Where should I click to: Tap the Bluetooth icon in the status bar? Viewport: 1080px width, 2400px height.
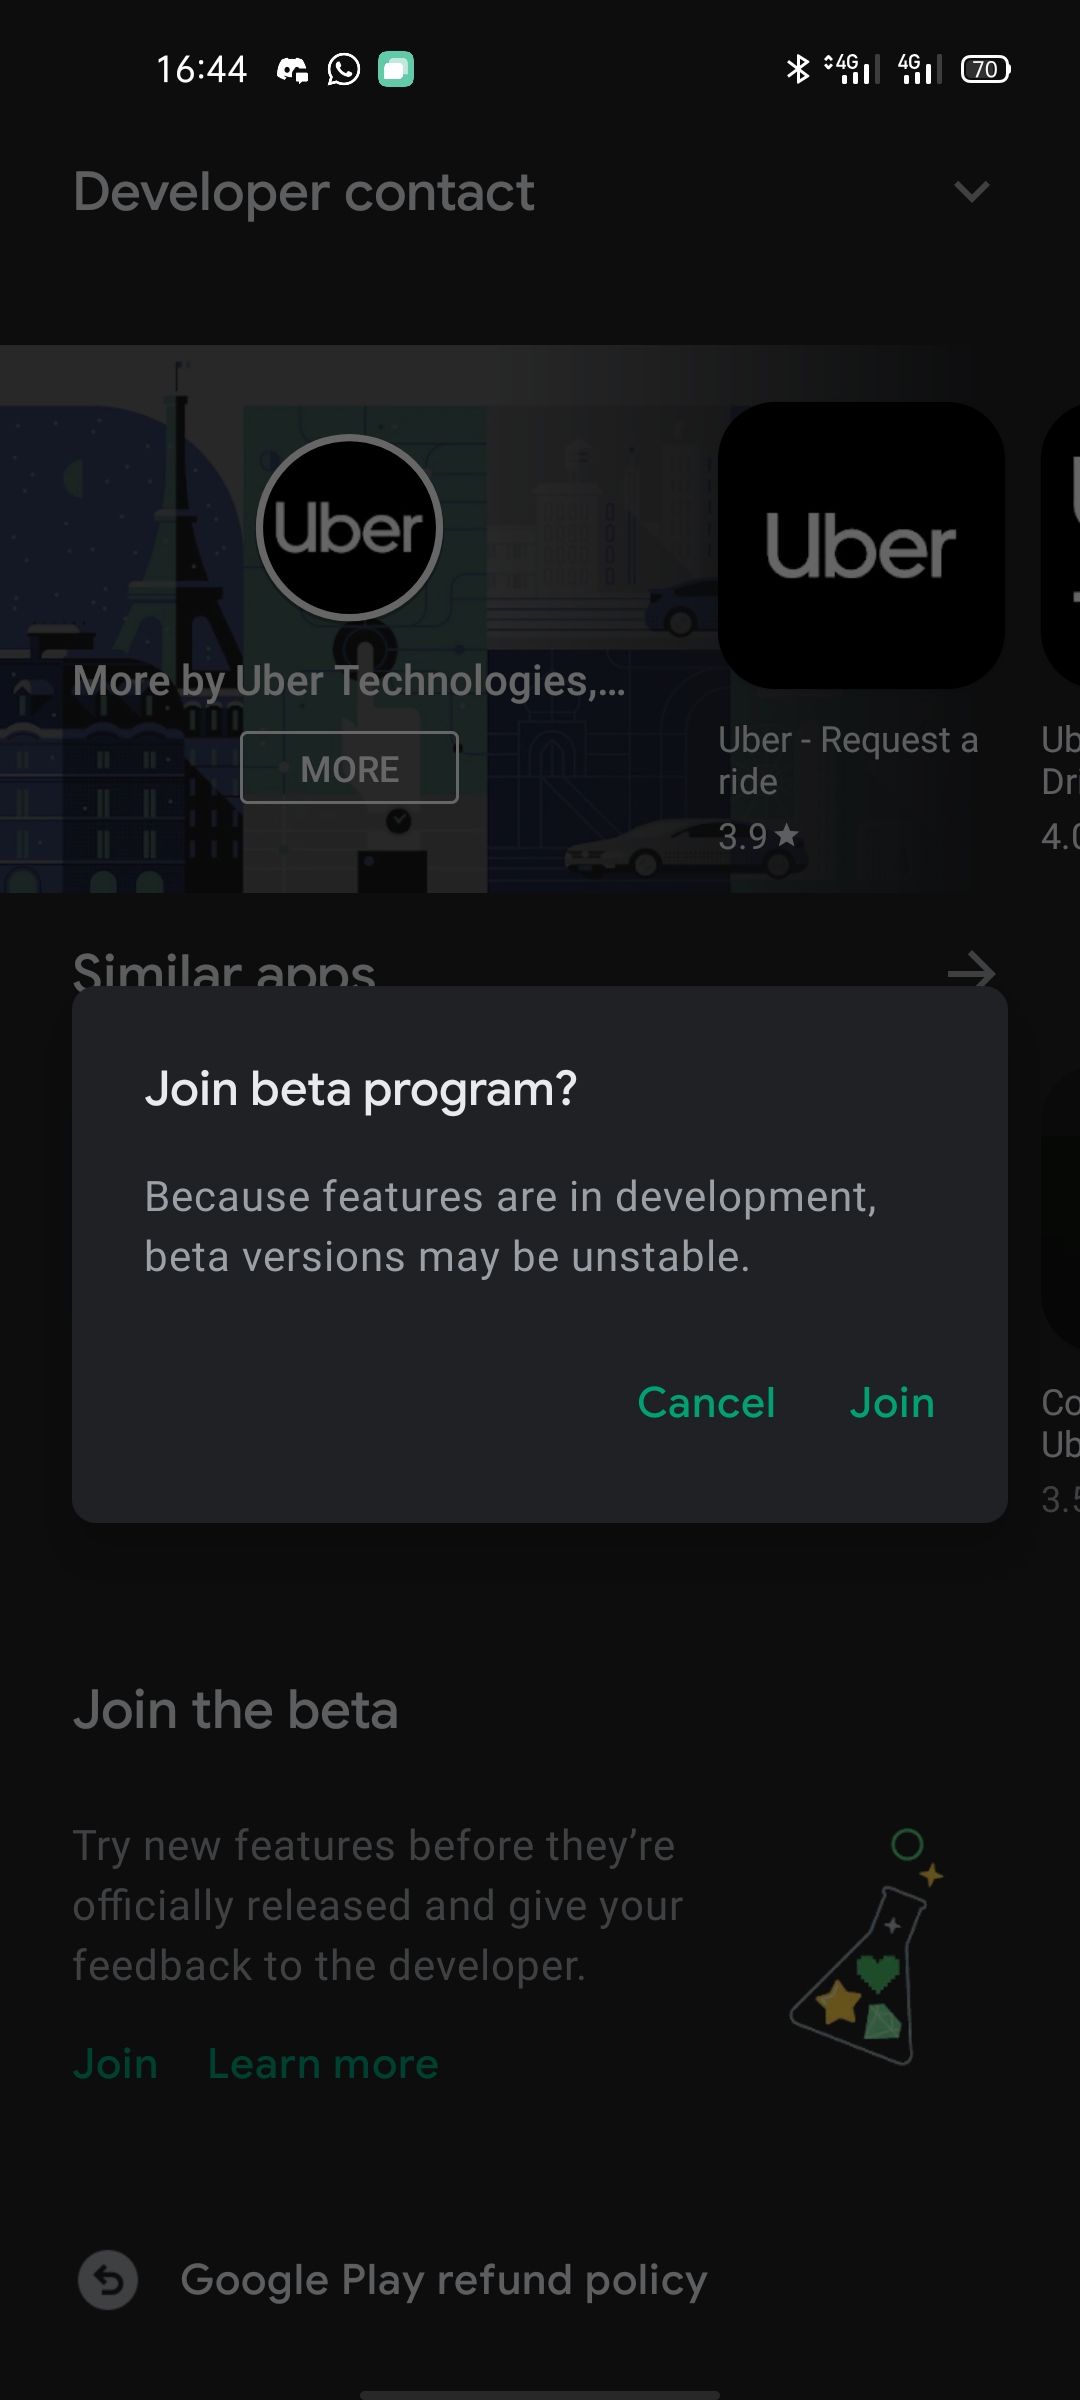[797, 69]
